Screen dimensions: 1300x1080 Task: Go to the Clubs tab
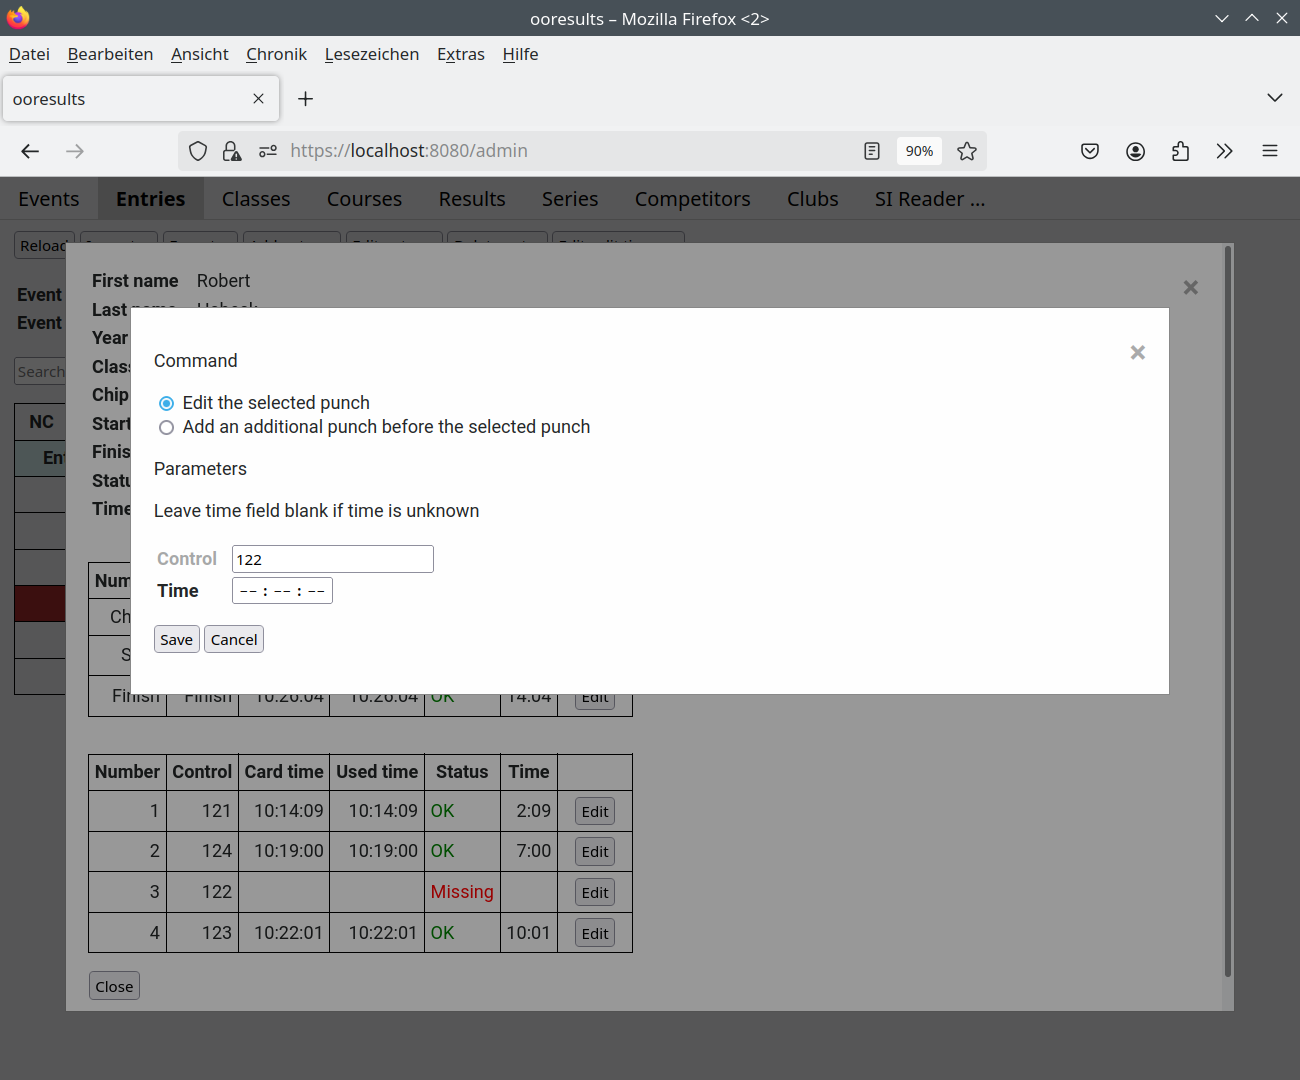(813, 199)
